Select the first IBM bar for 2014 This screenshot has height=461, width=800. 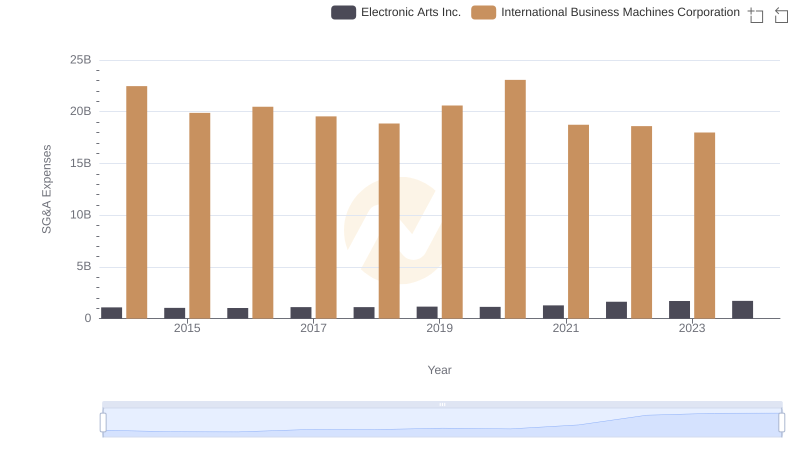137,202
